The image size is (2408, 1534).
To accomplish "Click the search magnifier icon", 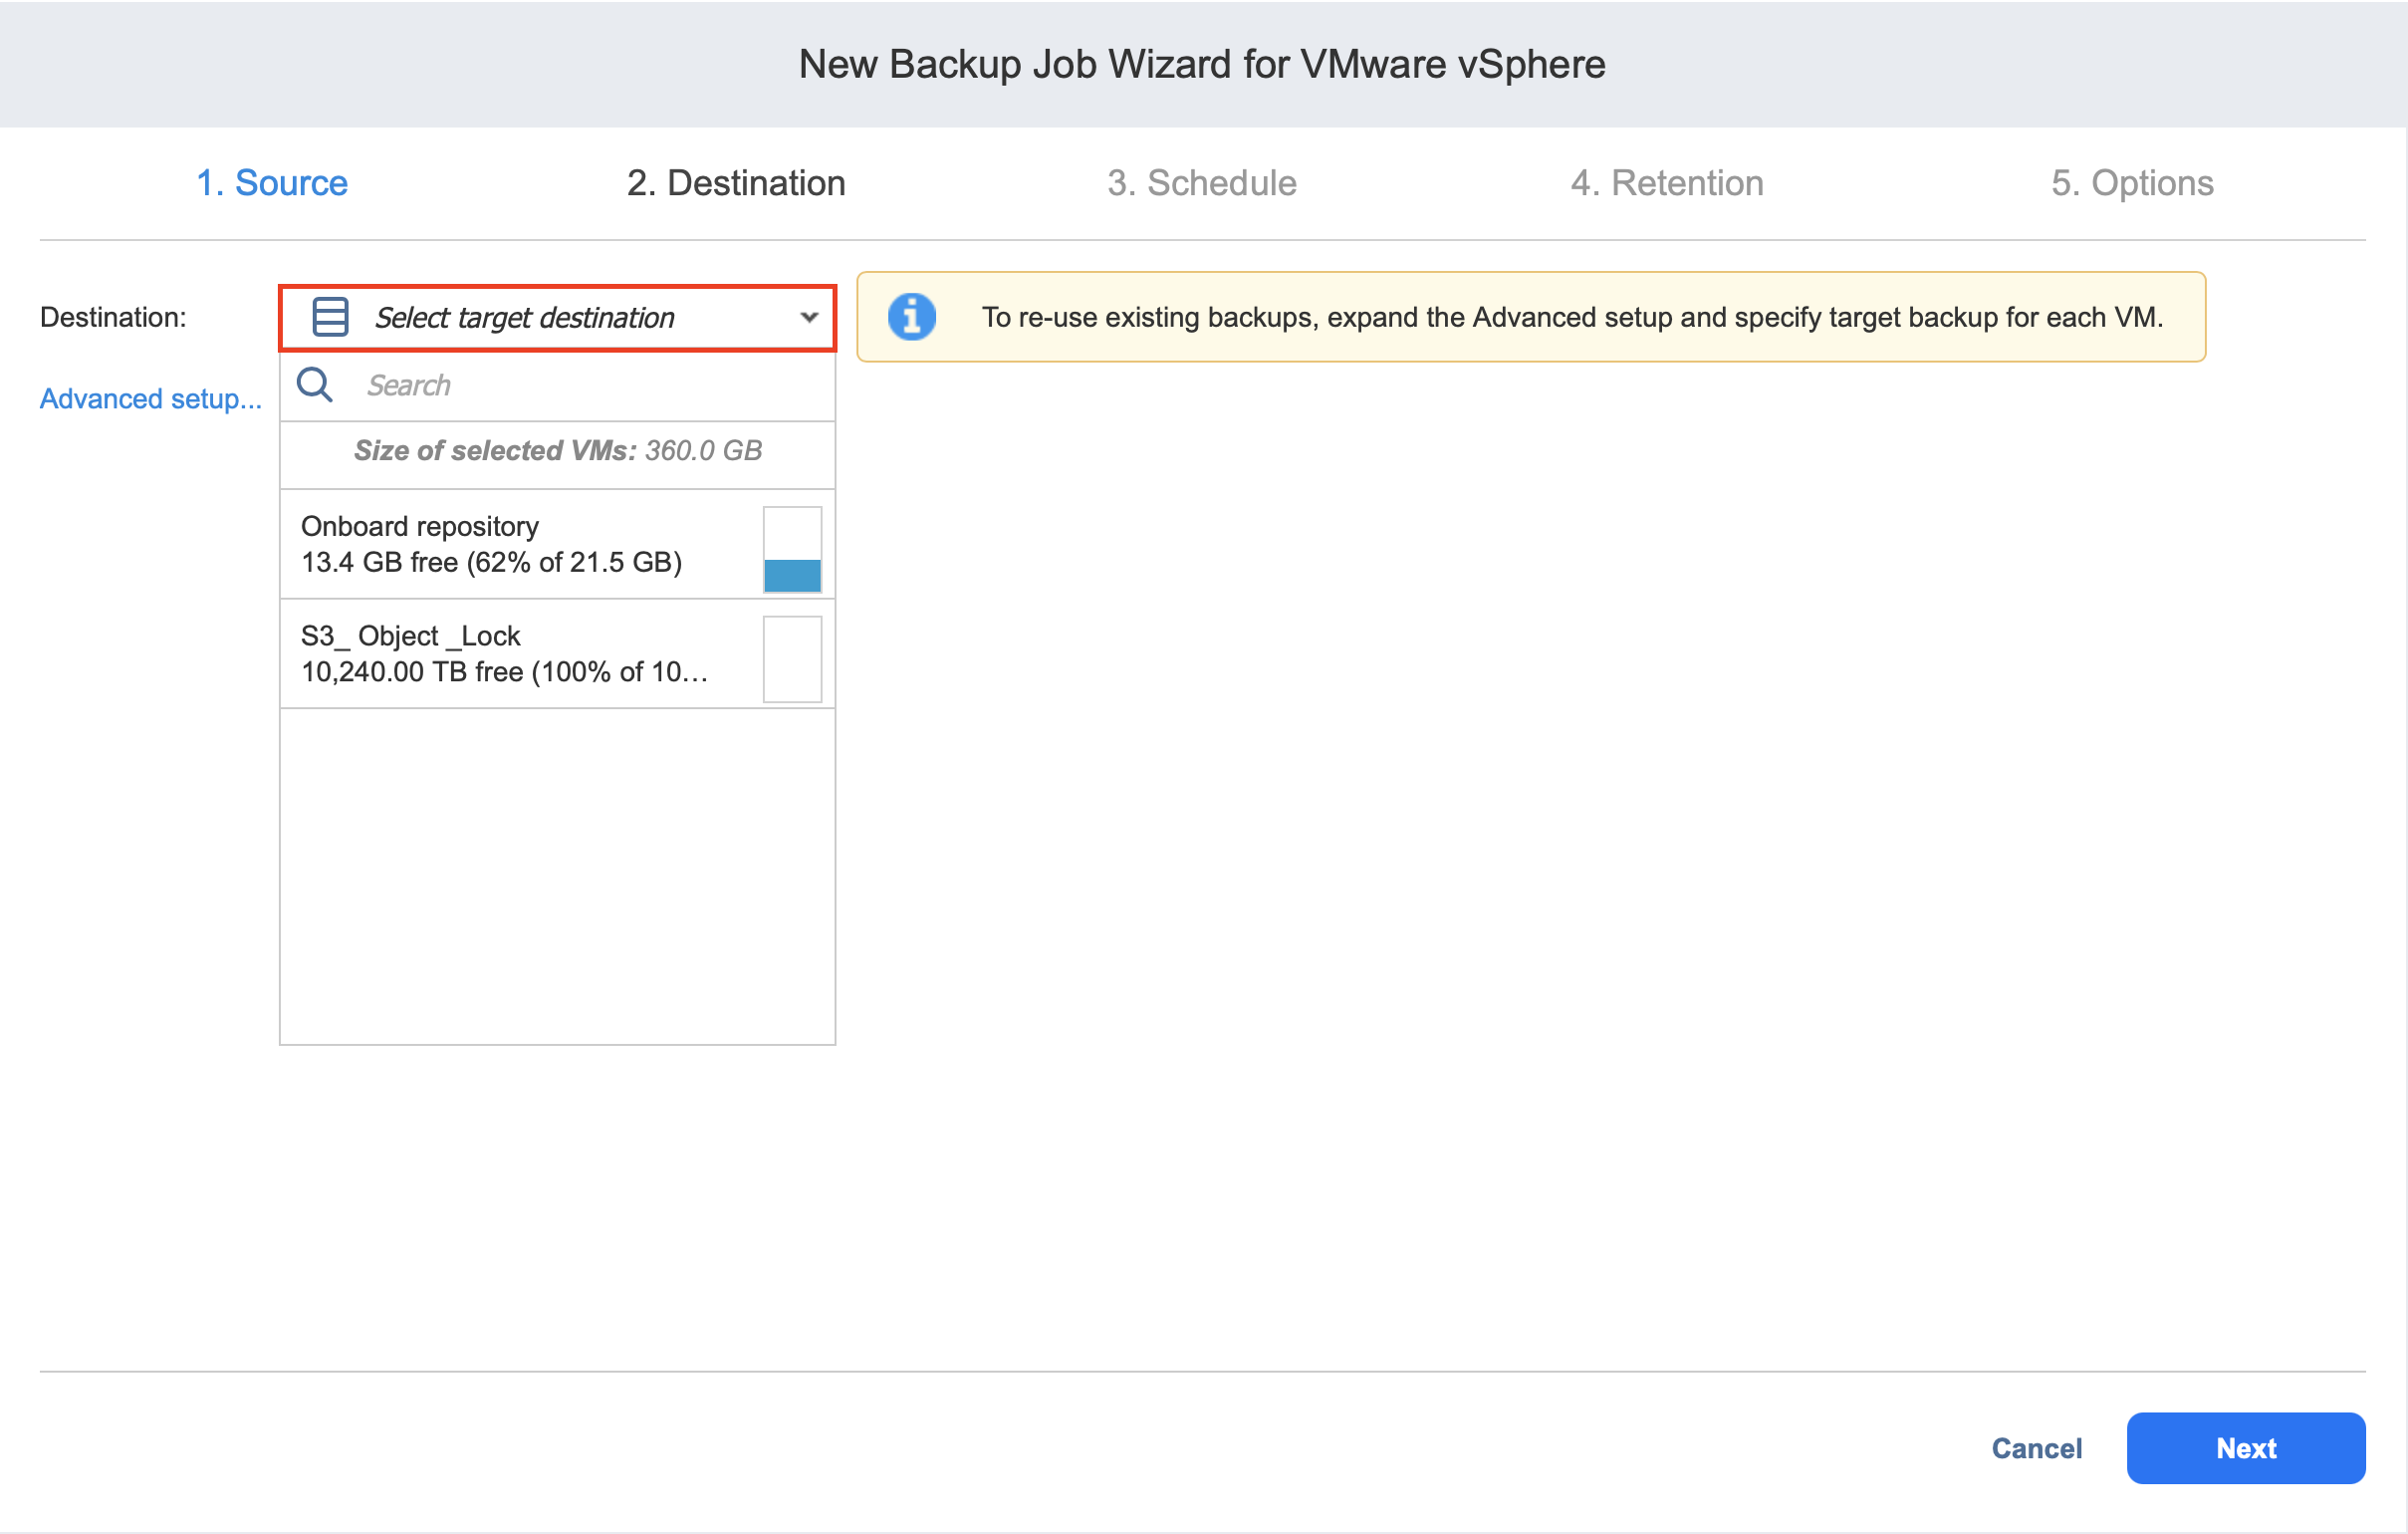I will coord(315,385).
